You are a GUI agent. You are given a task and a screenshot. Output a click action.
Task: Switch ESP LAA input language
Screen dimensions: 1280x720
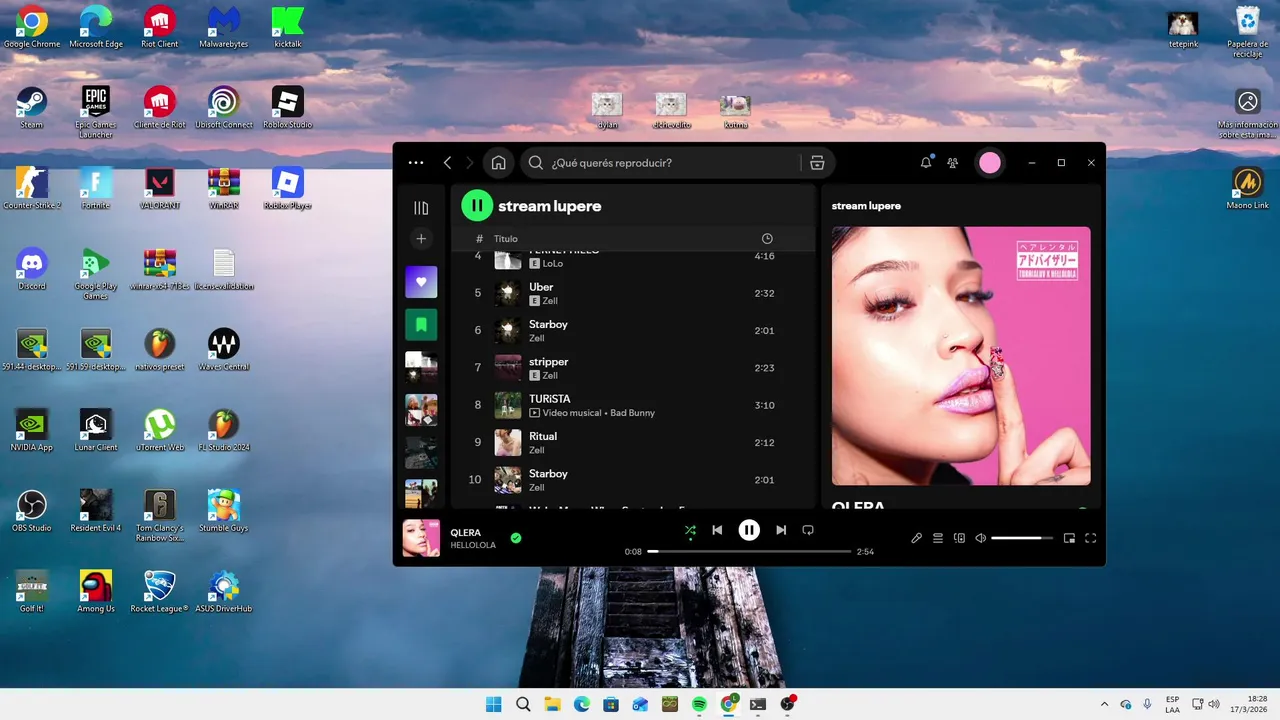click(1172, 704)
